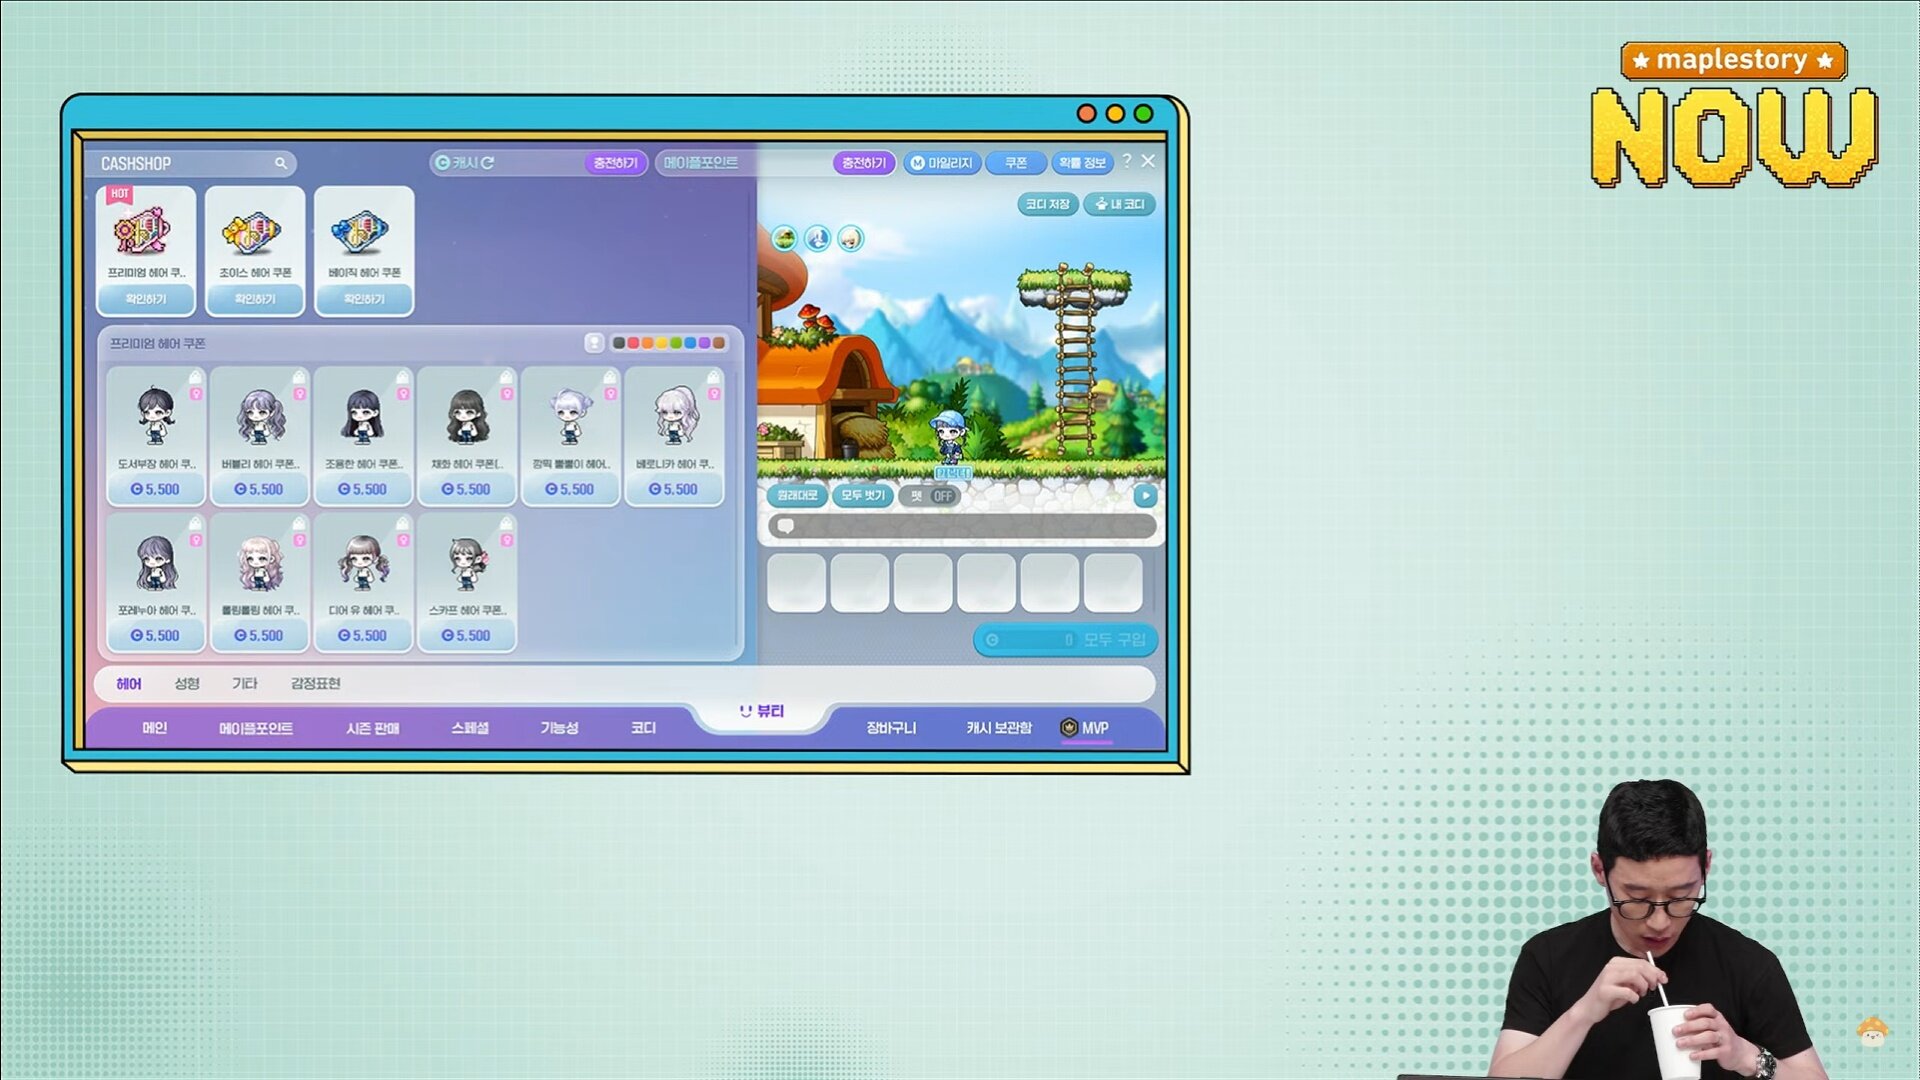Select the 디어 유 헤어 쿠폰 thumbnail

[x=362, y=563]
